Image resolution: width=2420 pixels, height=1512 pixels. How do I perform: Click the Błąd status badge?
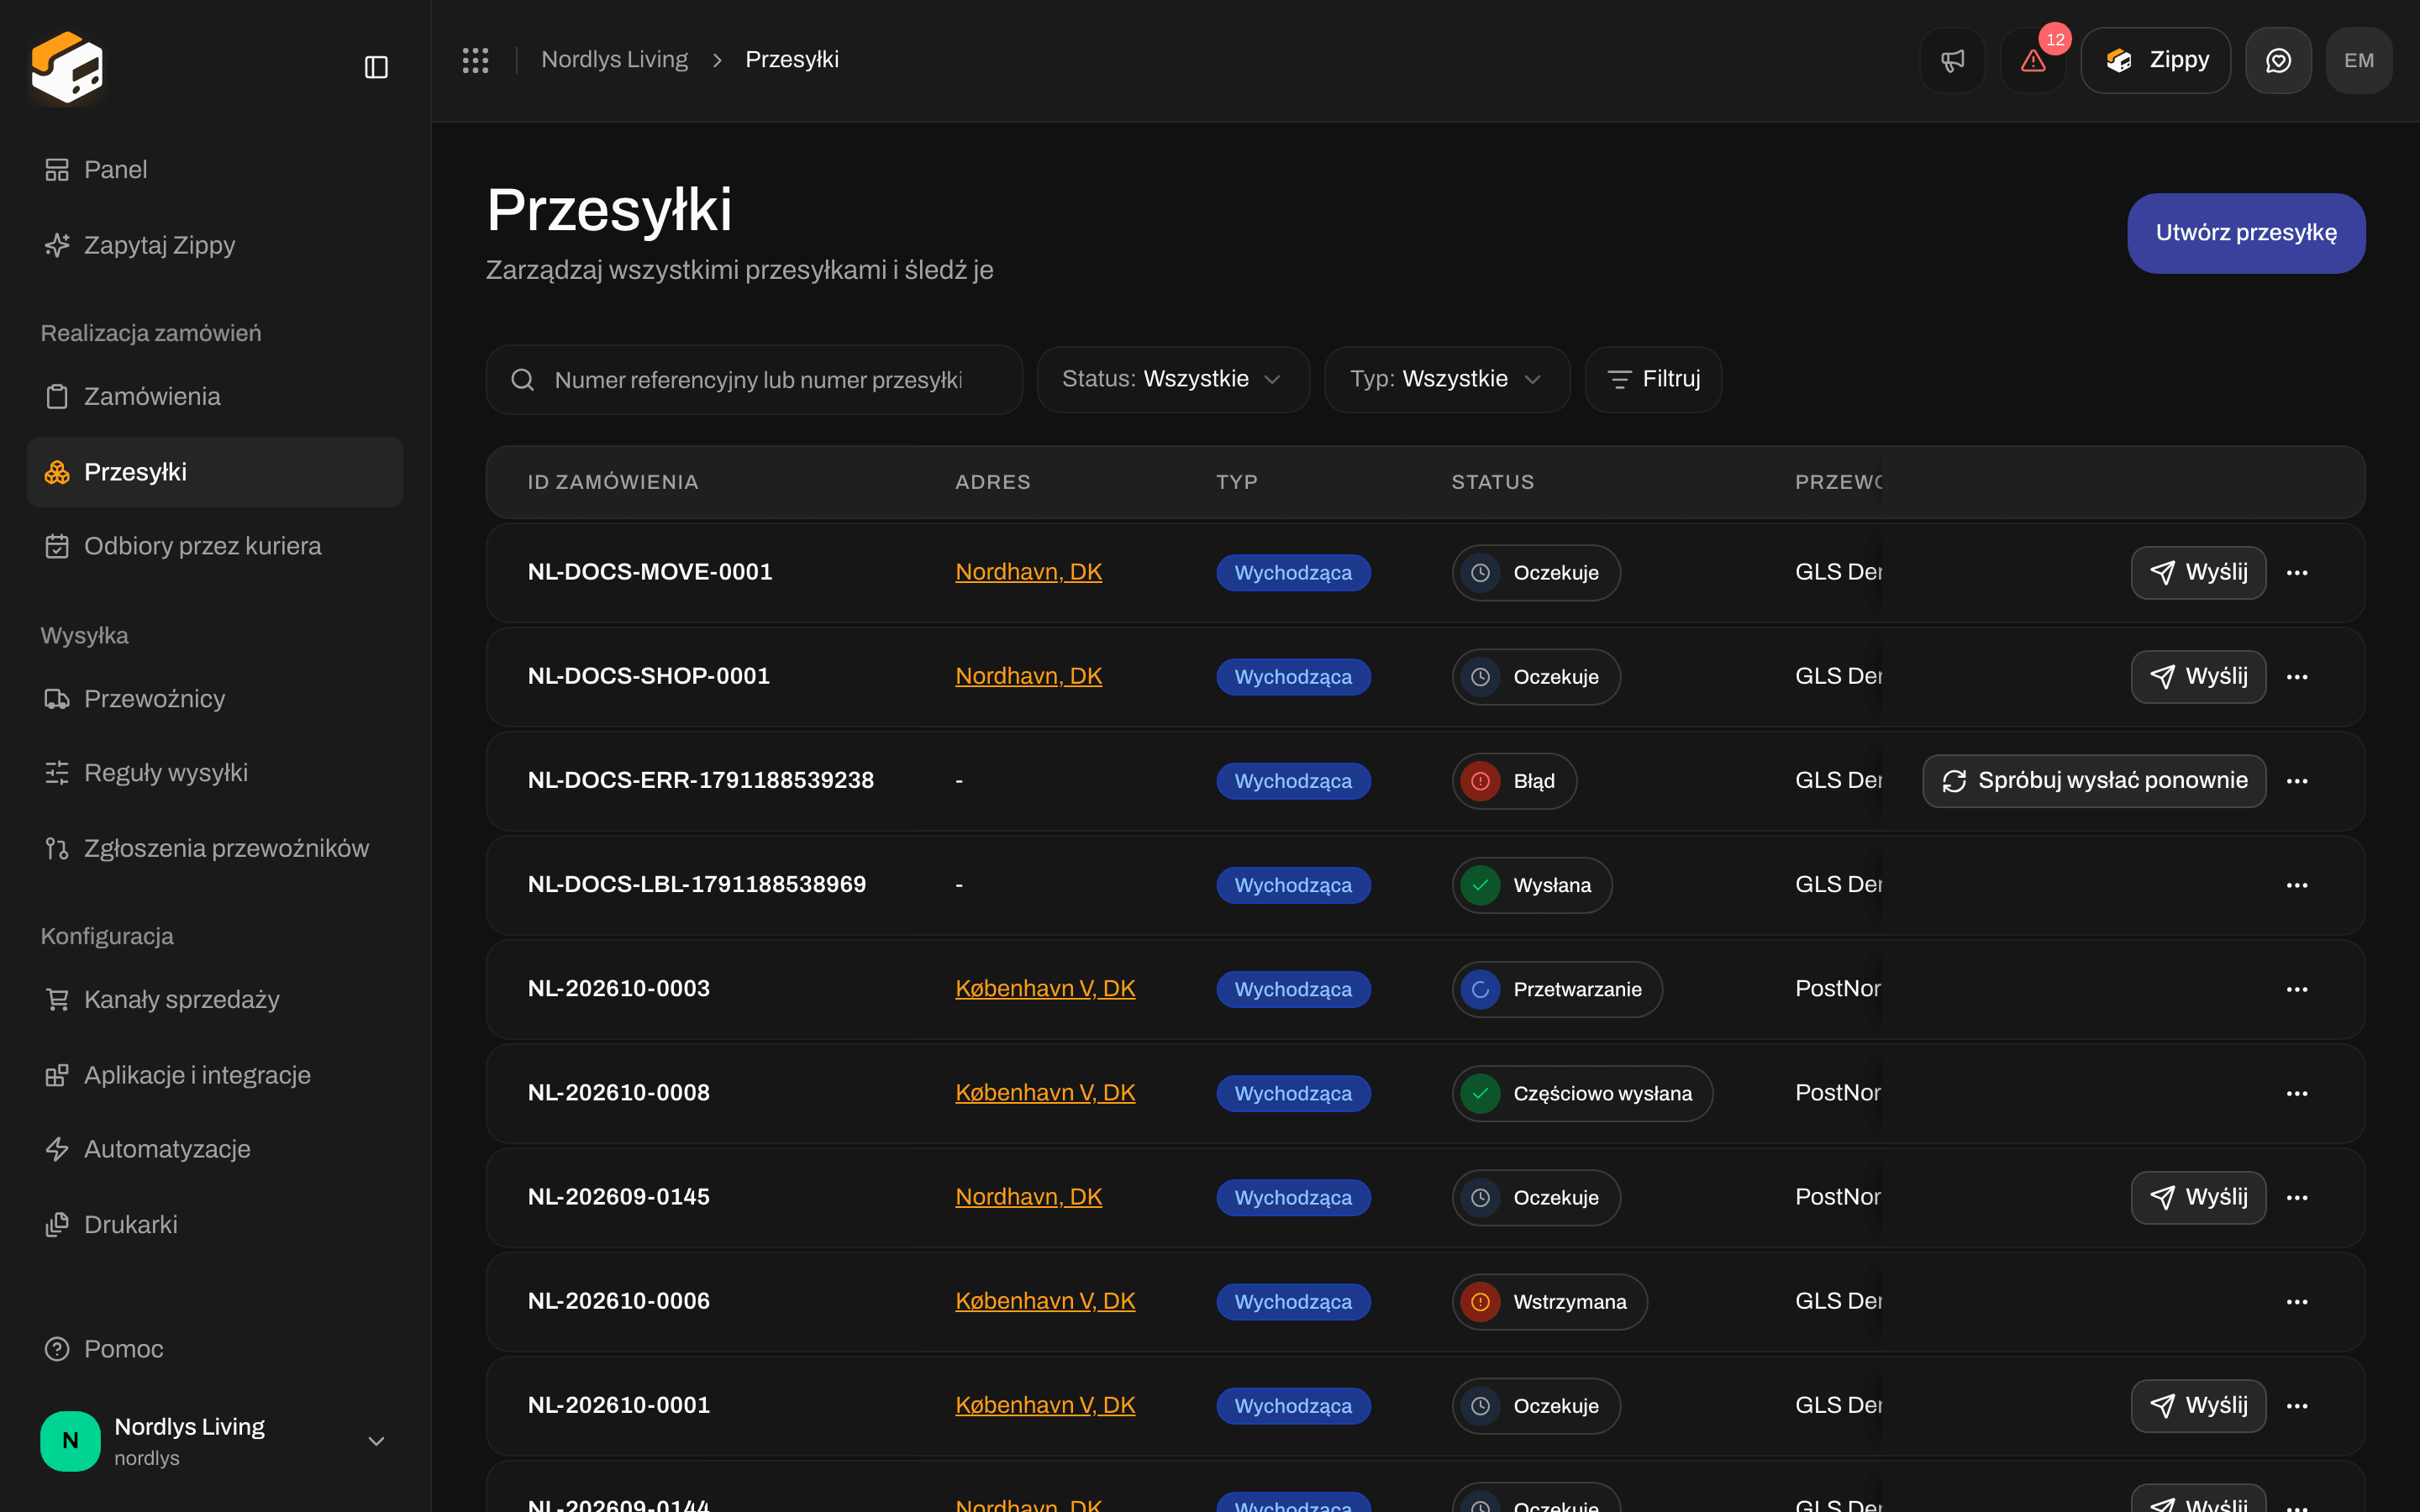(1514, 781)
